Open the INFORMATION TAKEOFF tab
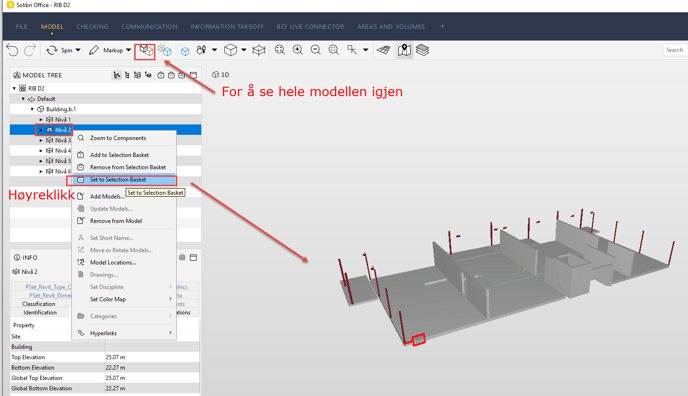 227,27
